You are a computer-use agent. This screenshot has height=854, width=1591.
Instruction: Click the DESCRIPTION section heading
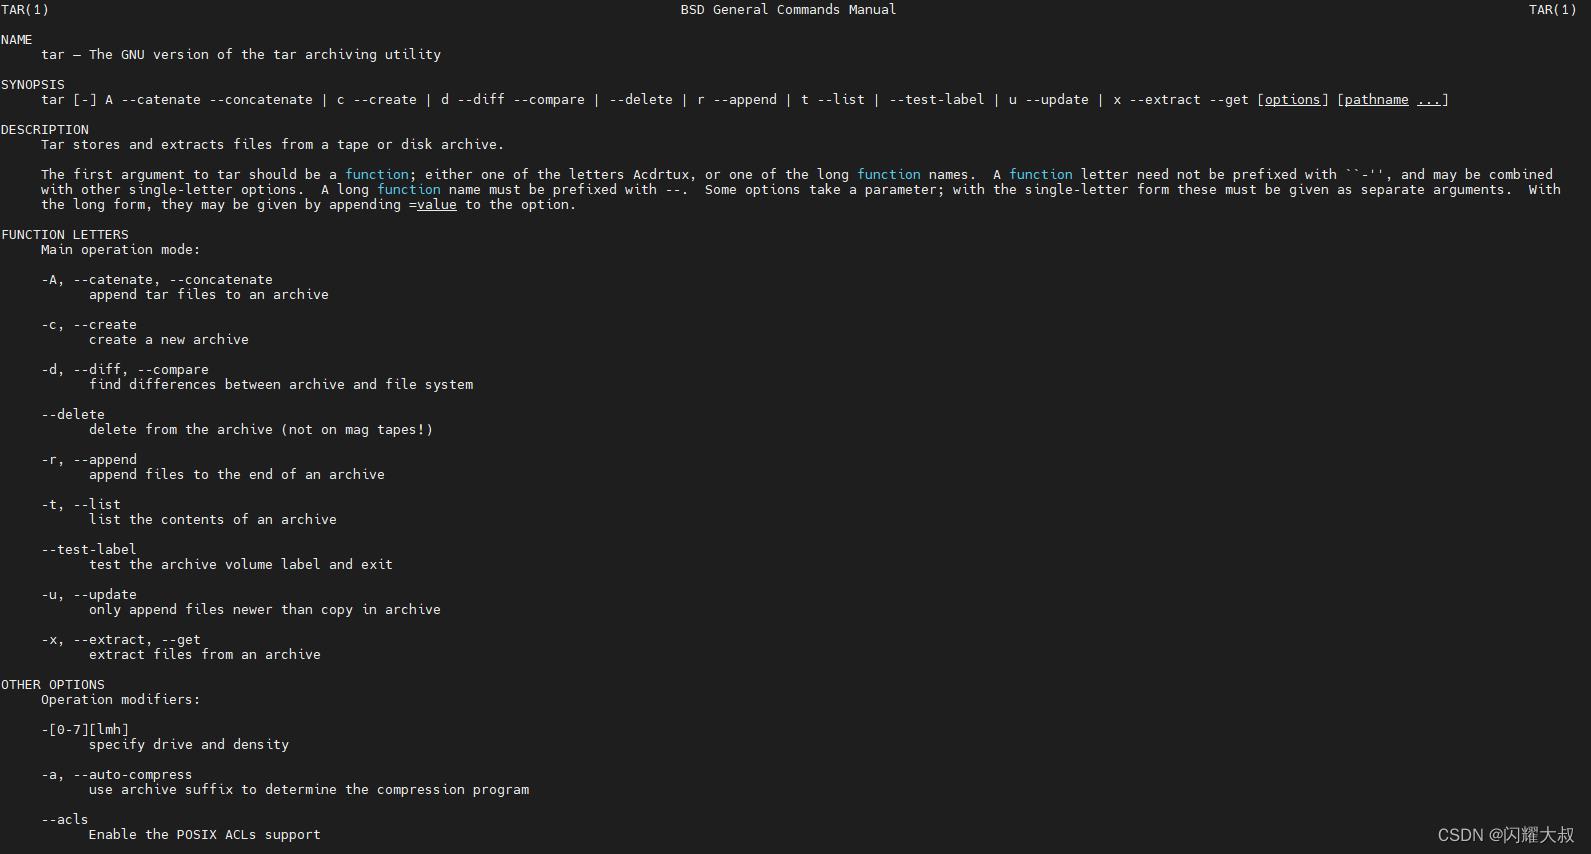[x=45, y=130]
